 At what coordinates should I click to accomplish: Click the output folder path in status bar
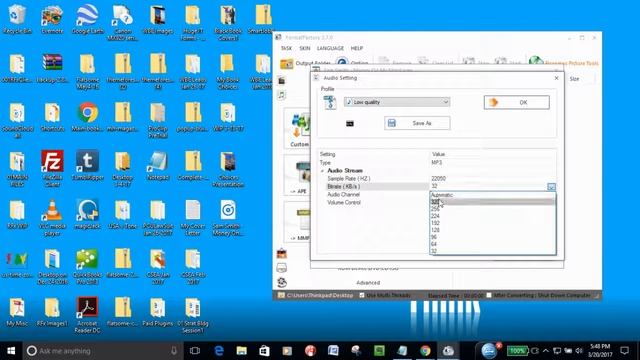(320, 295)
